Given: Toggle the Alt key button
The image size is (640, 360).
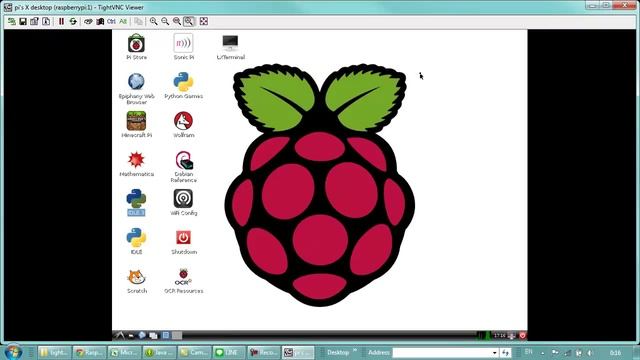Looking at the screenshot, I should [123, 21].
